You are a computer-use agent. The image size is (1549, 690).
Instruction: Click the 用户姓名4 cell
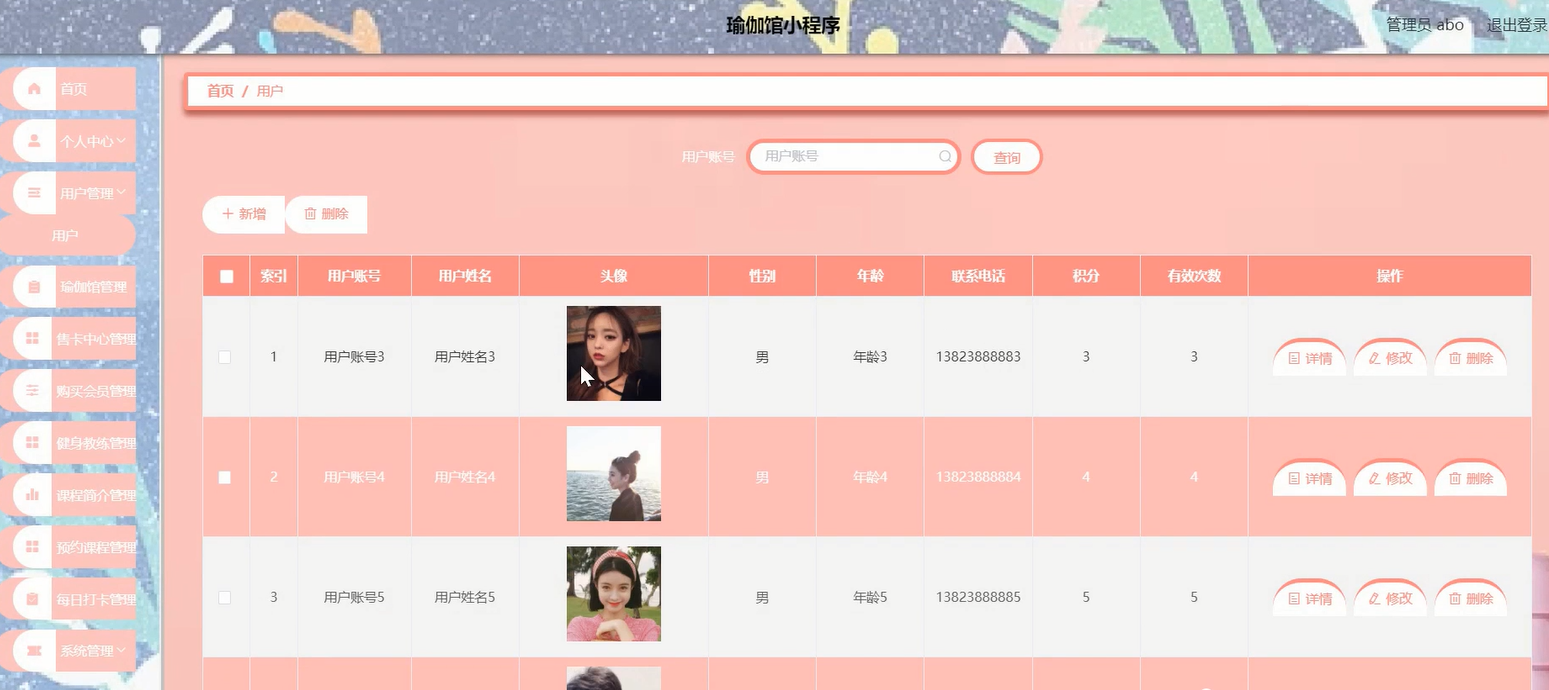coord(465,478)
